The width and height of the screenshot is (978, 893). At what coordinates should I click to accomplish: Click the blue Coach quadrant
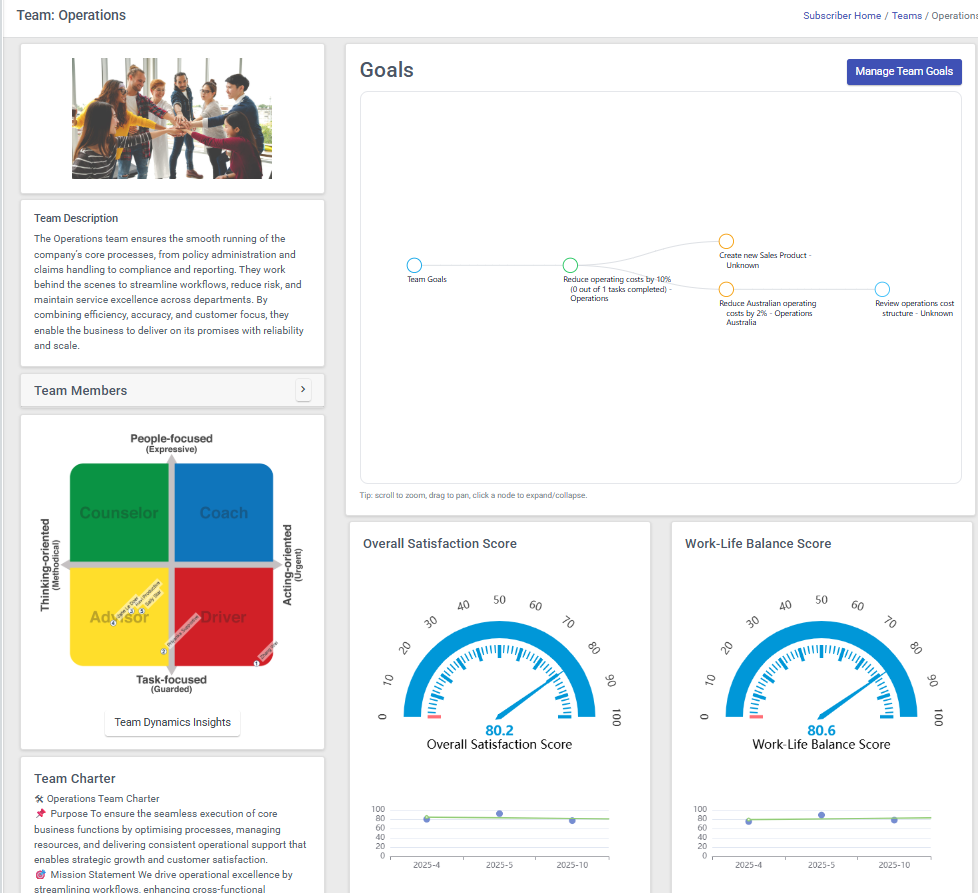click(x=225, y=512)
